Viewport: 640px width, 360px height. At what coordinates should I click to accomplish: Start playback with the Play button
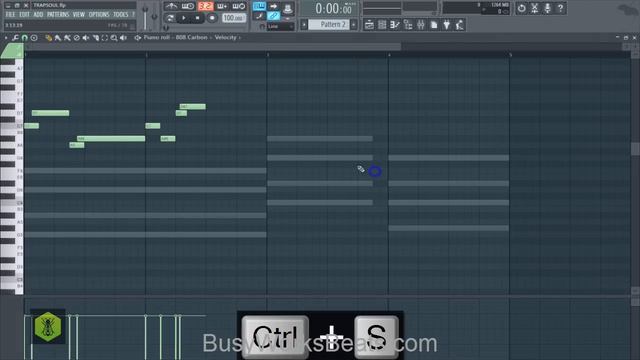pyautogui.click(x=184, y=18)
